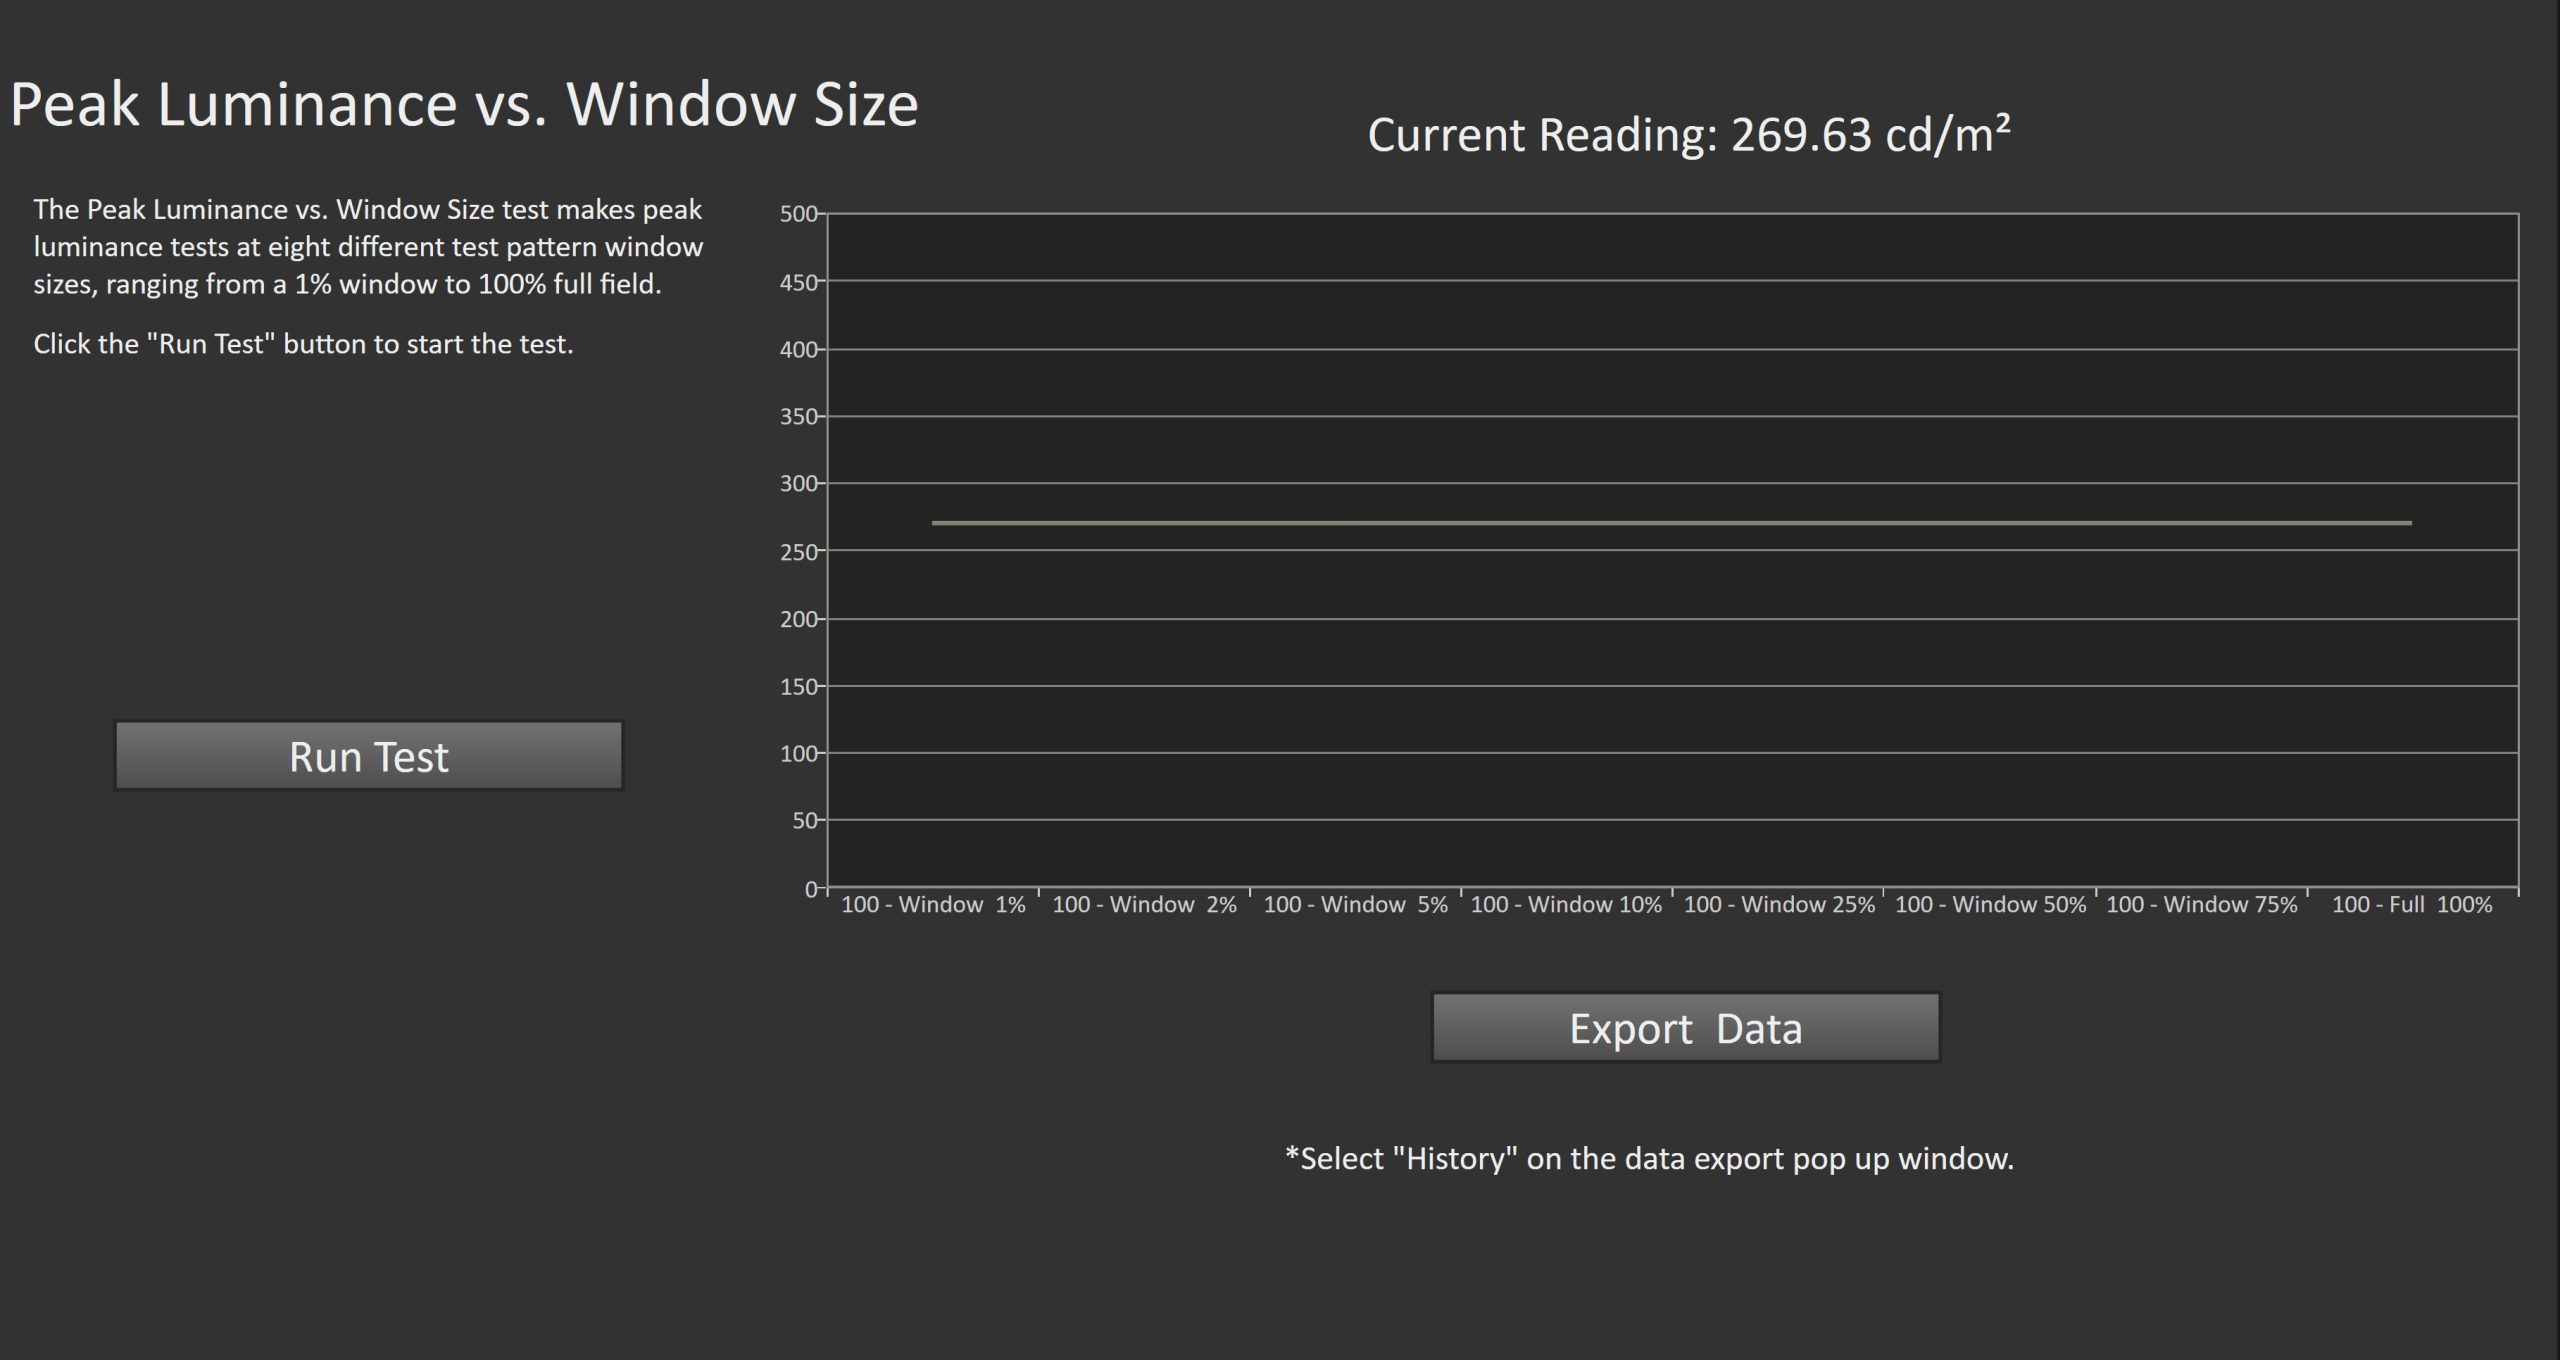Click the History note below Export Data
Screen dimensions: 2560x1360
[x=1649, y=1158]
